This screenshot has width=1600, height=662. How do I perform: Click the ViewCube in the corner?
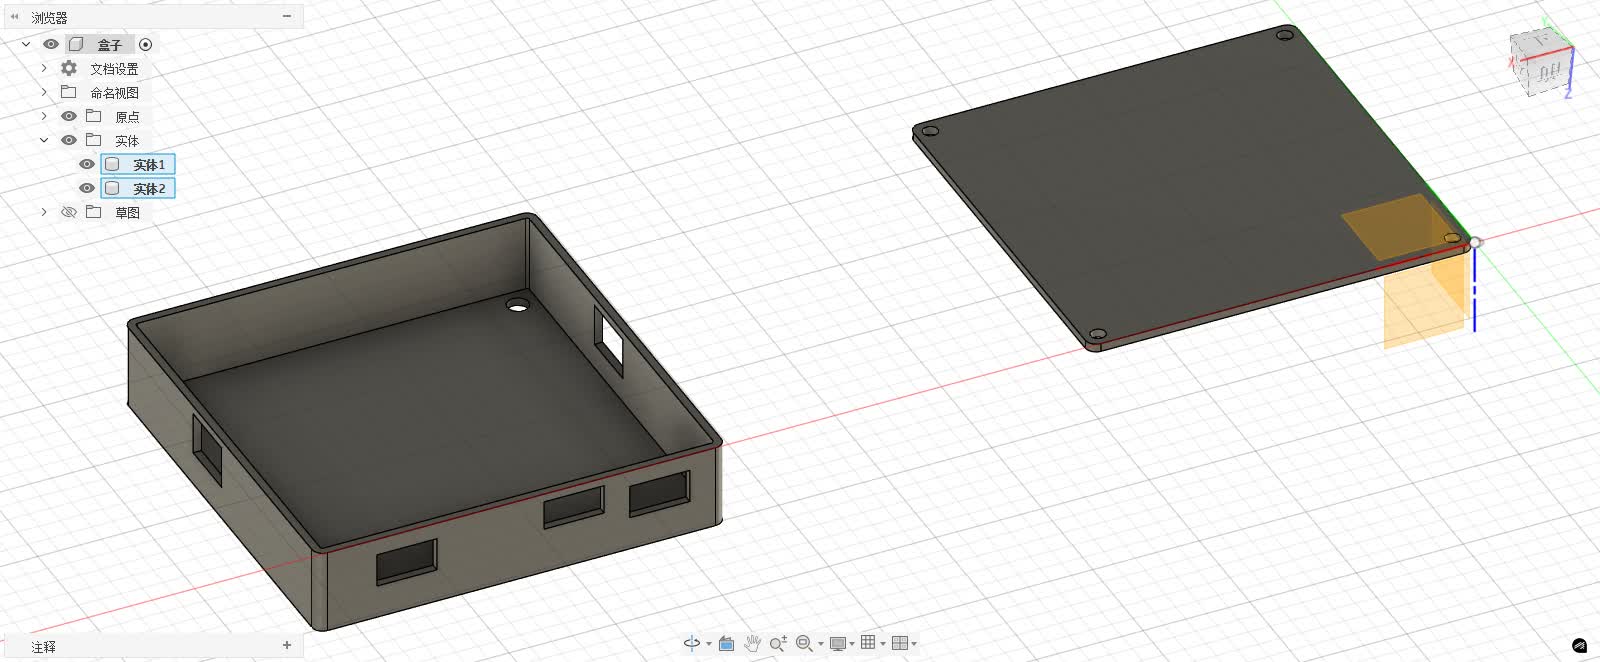click(1541, 63)
